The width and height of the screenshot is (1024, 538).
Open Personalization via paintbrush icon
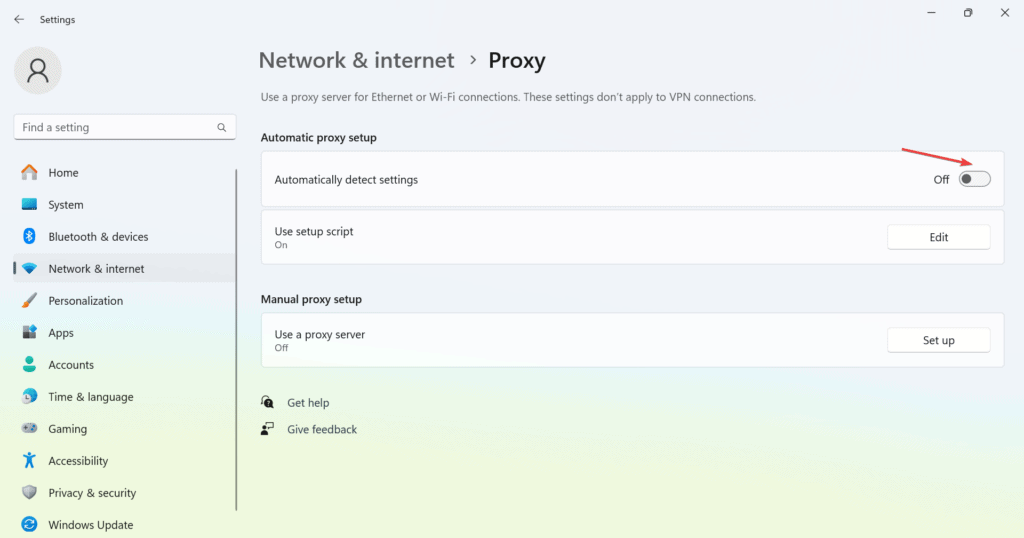tap(29, 301)
